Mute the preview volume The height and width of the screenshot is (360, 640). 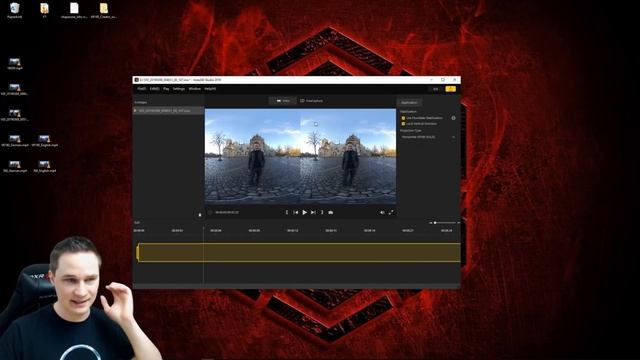point(382,212)
